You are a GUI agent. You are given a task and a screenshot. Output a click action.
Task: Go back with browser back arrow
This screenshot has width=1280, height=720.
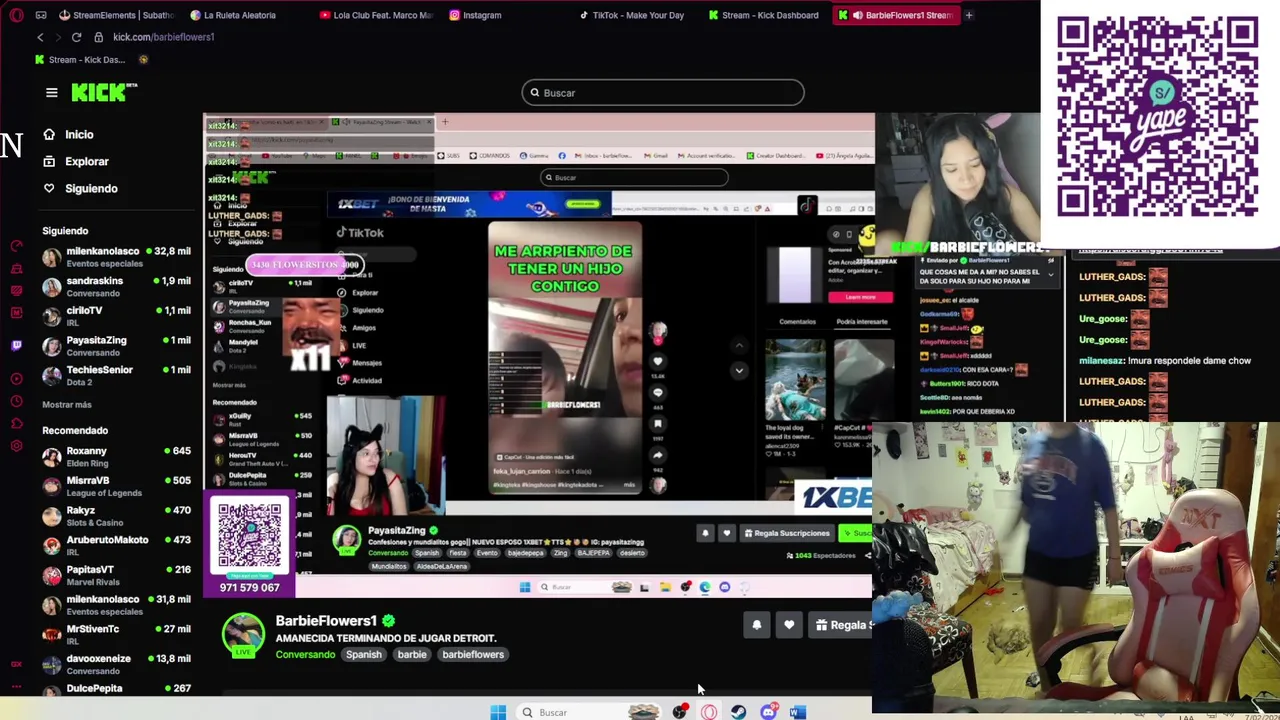coord(40,37)
